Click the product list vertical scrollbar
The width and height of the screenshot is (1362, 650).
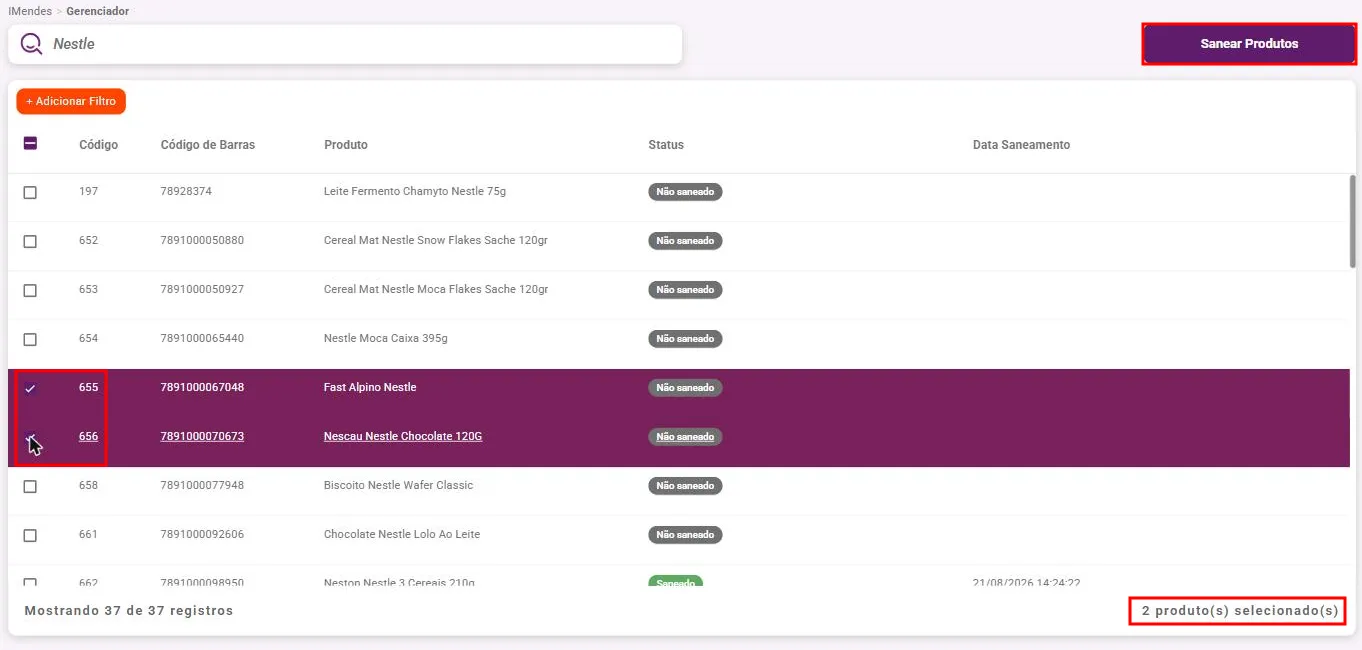(1352, 222)
